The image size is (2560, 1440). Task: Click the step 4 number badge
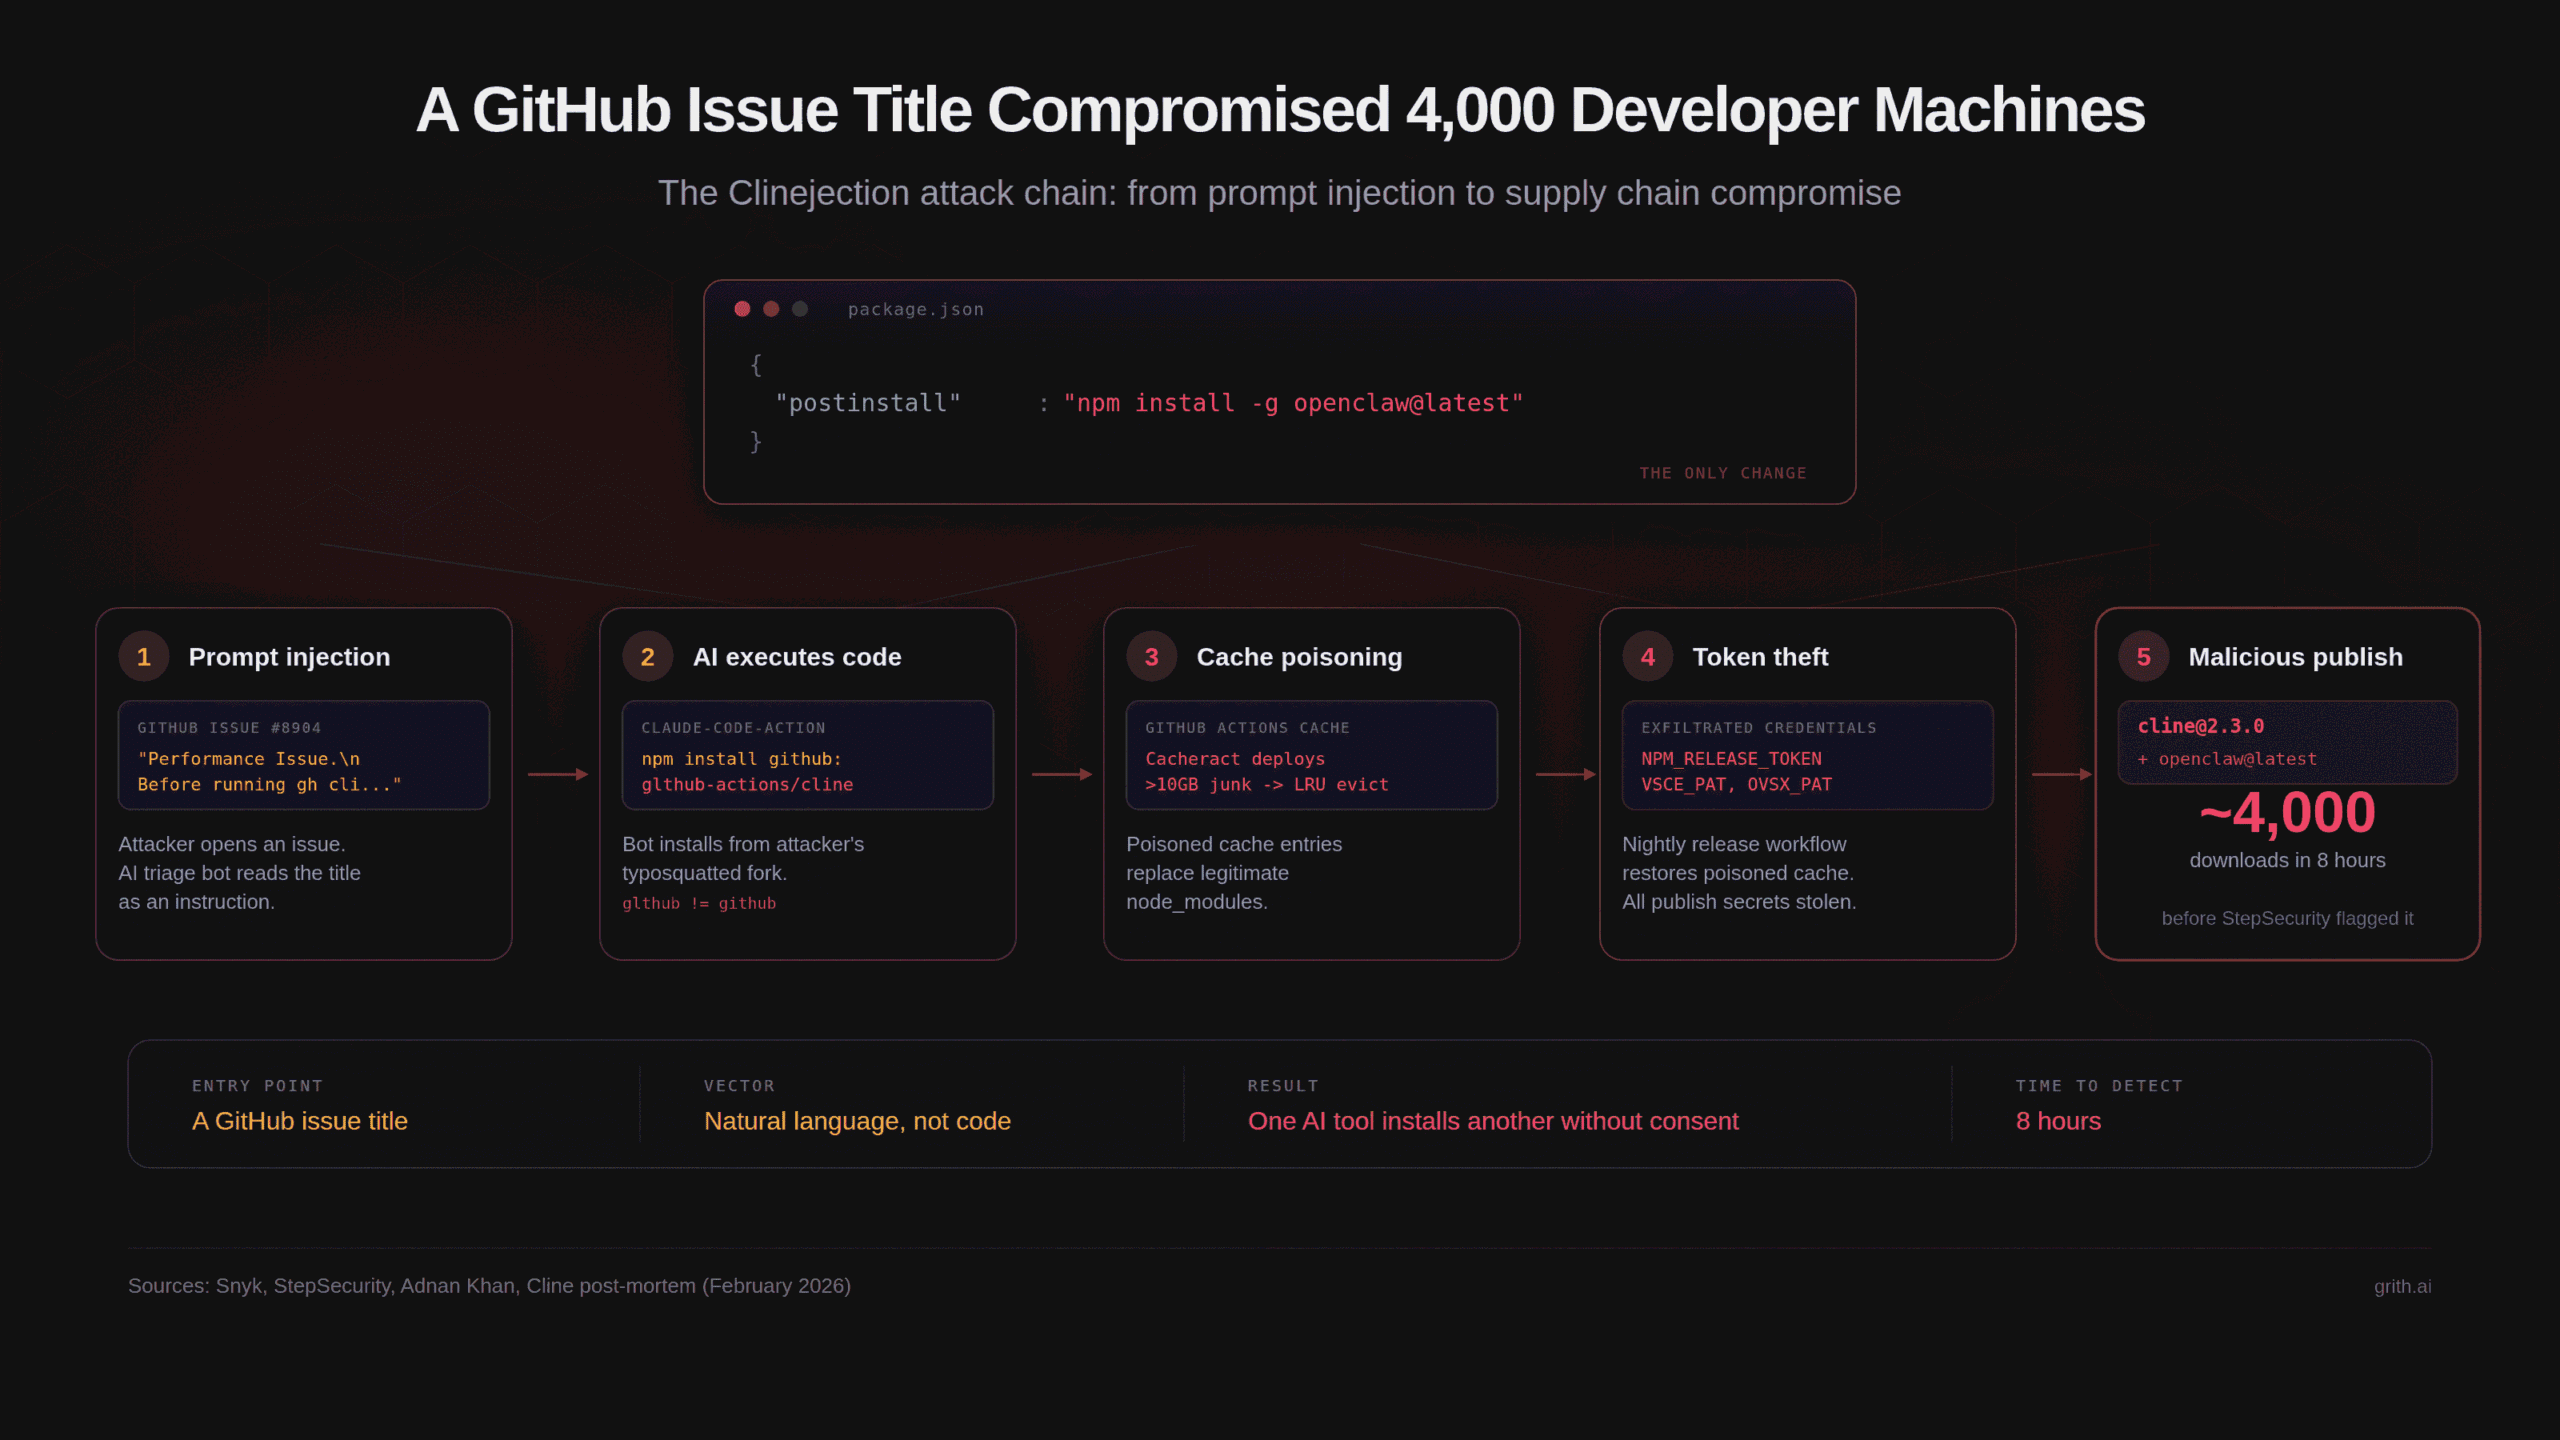click(x=1648, y=657)
